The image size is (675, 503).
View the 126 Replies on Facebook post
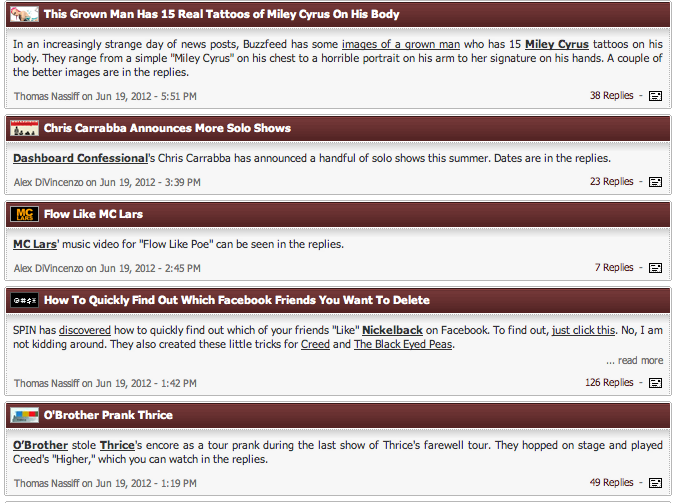(x=609, y=383)
